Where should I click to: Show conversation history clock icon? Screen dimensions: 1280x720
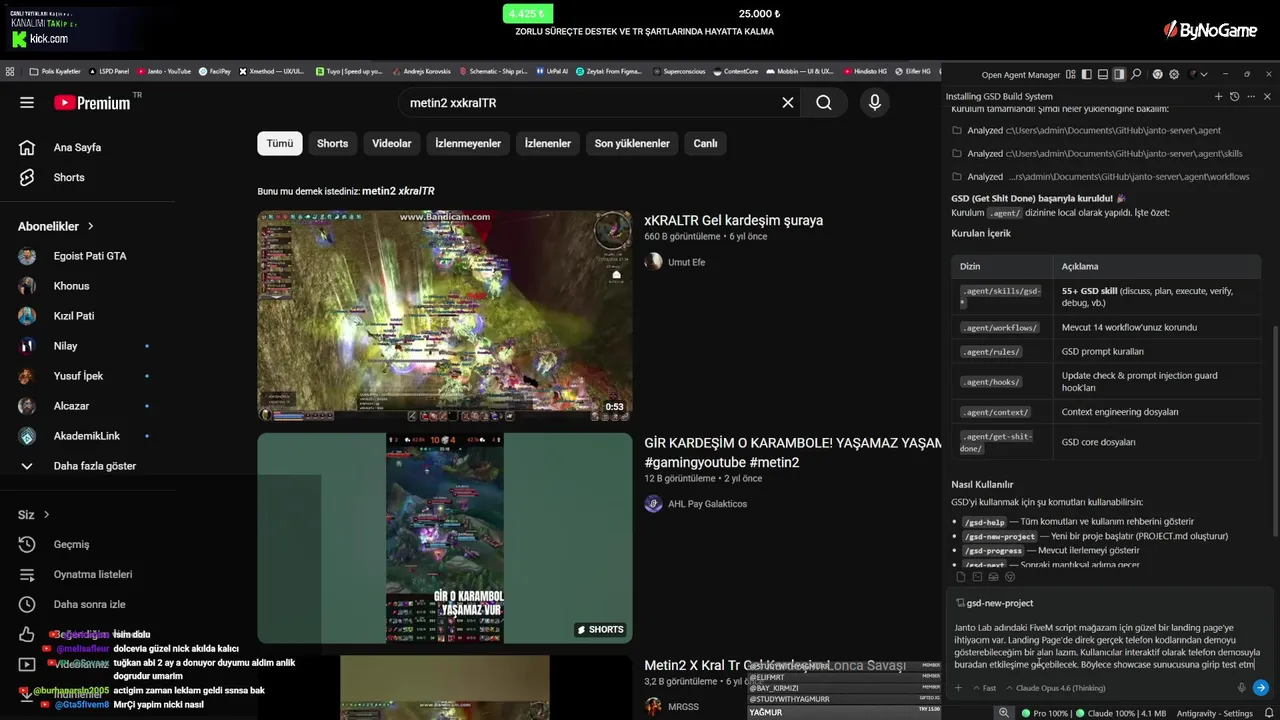tap(1234, 96)
